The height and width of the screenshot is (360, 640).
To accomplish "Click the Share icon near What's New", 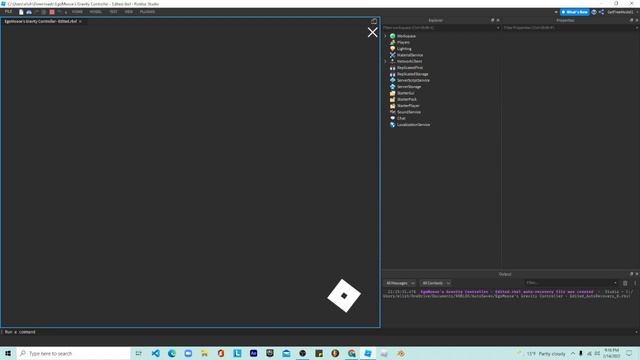I will [601, 12].
